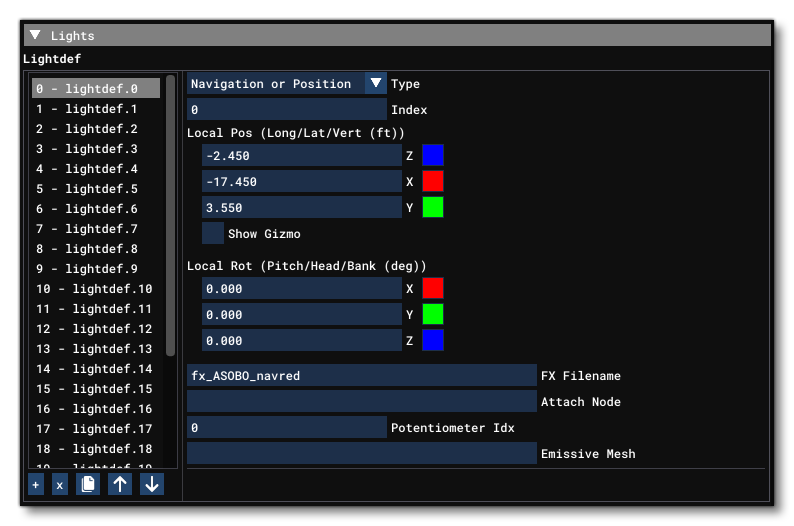Edit Local Pos Y value 3.550

pos(302,207)
